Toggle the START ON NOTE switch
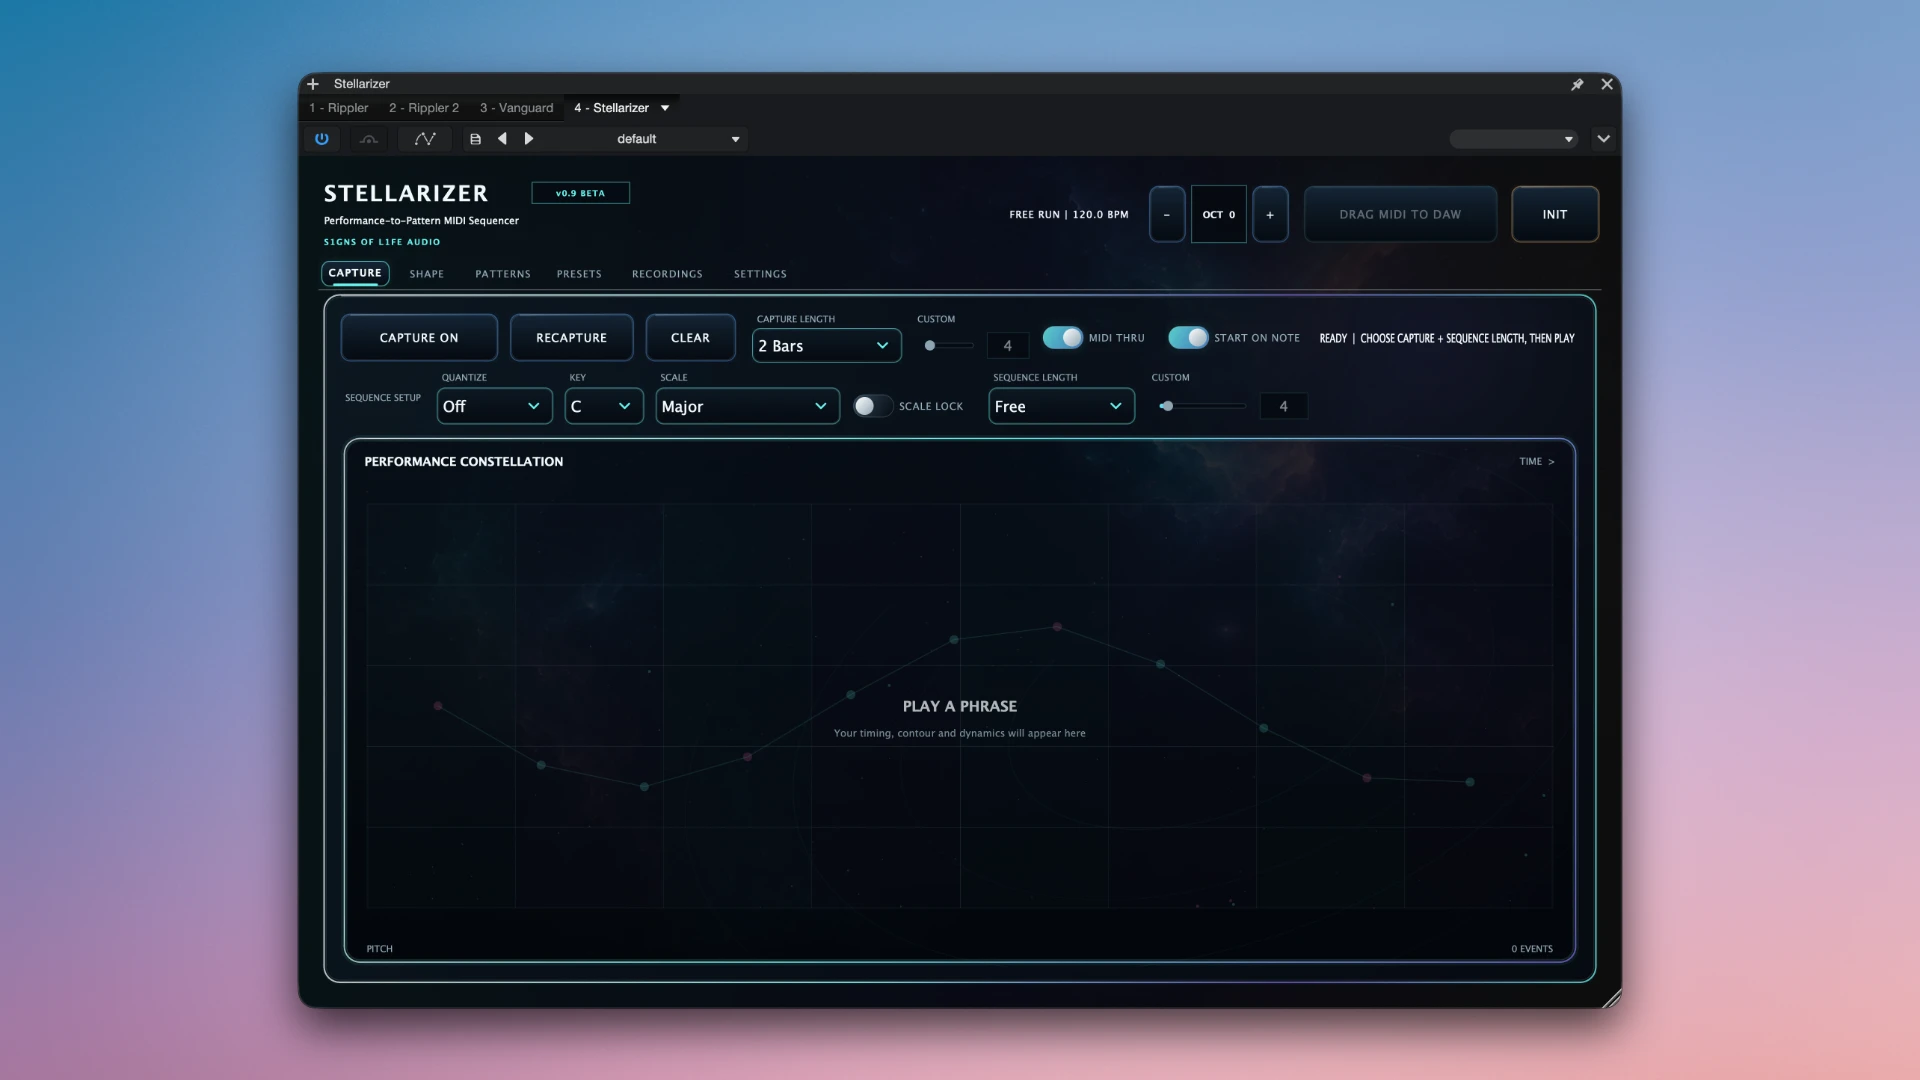 coord(1189,338)
